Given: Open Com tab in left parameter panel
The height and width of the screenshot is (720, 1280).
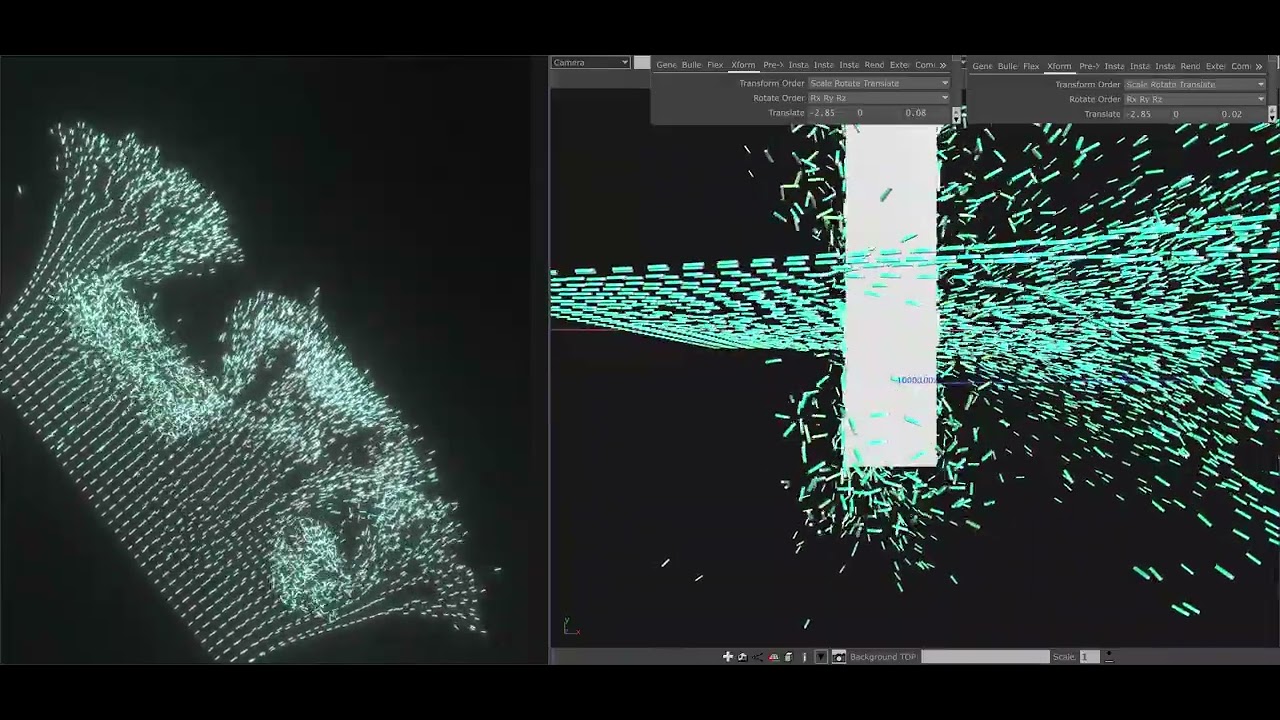Looking at the screenshot, I should point(925,65).
